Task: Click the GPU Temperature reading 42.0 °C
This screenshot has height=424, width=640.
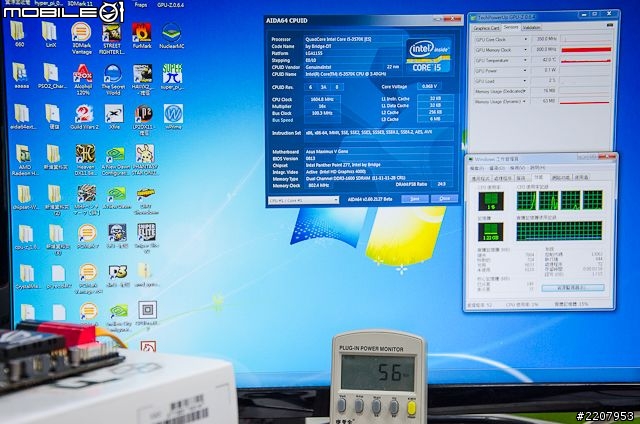Action: (547, 60)
